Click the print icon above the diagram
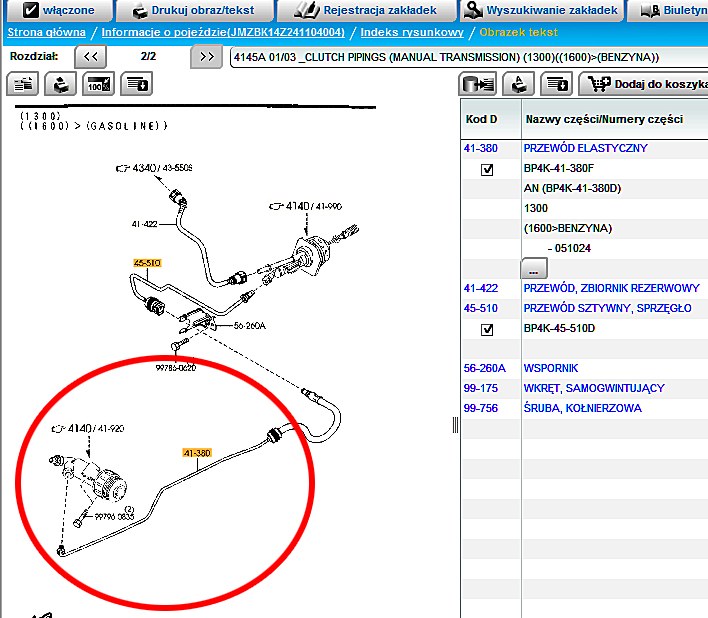Viewport: 708px width, 618px height. click(x=62, y=84)
